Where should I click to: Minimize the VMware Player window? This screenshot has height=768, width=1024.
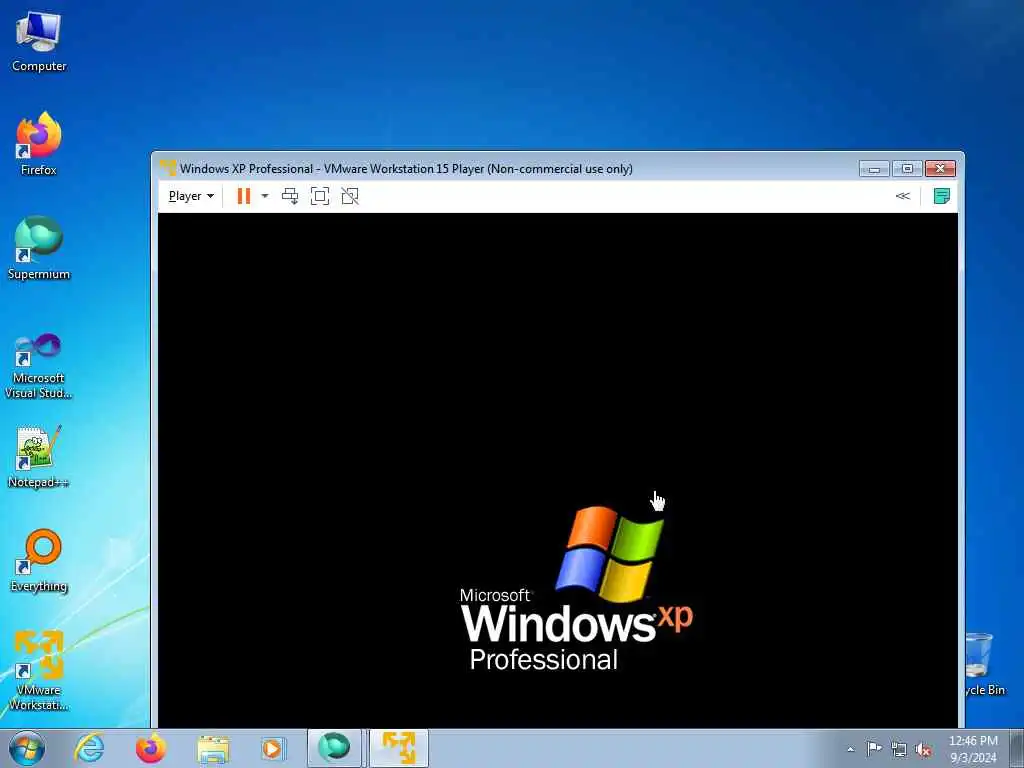pos(874,168)
